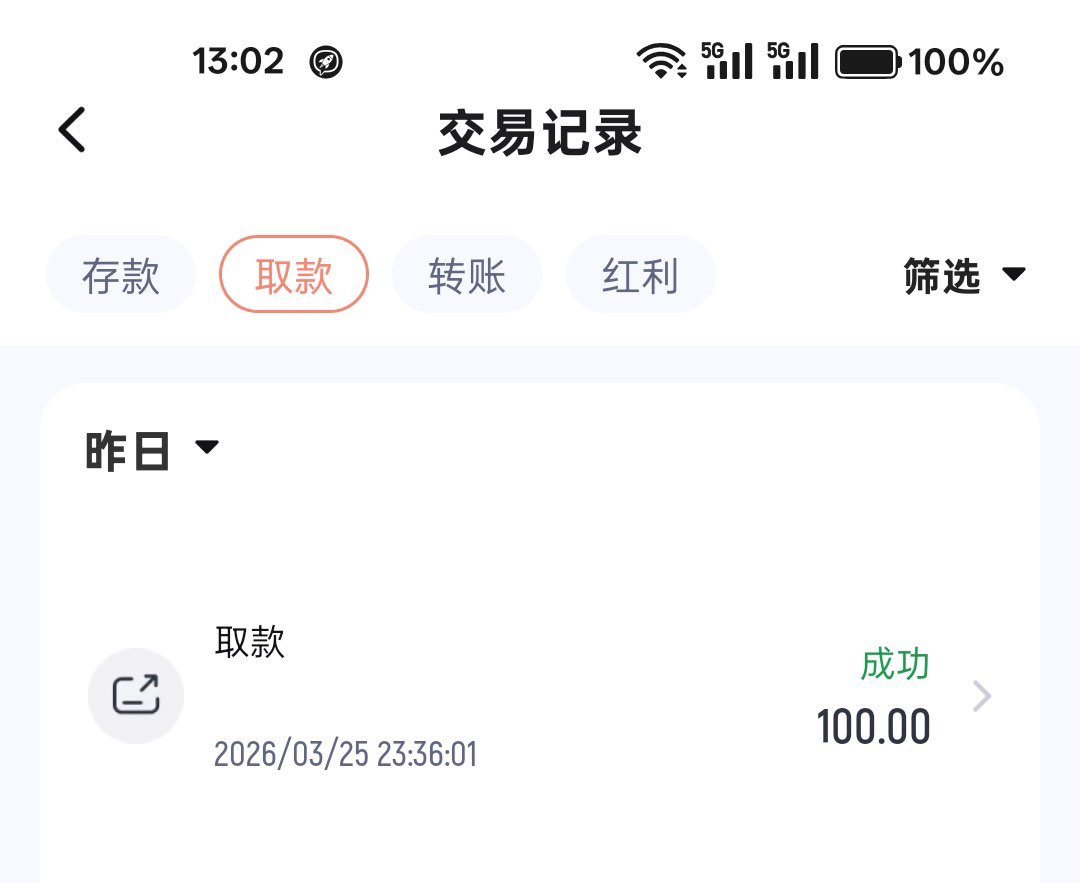Screen dimensions: 1080x883
Task: Tap the second 5G signal icon
Action: point(793,61)
